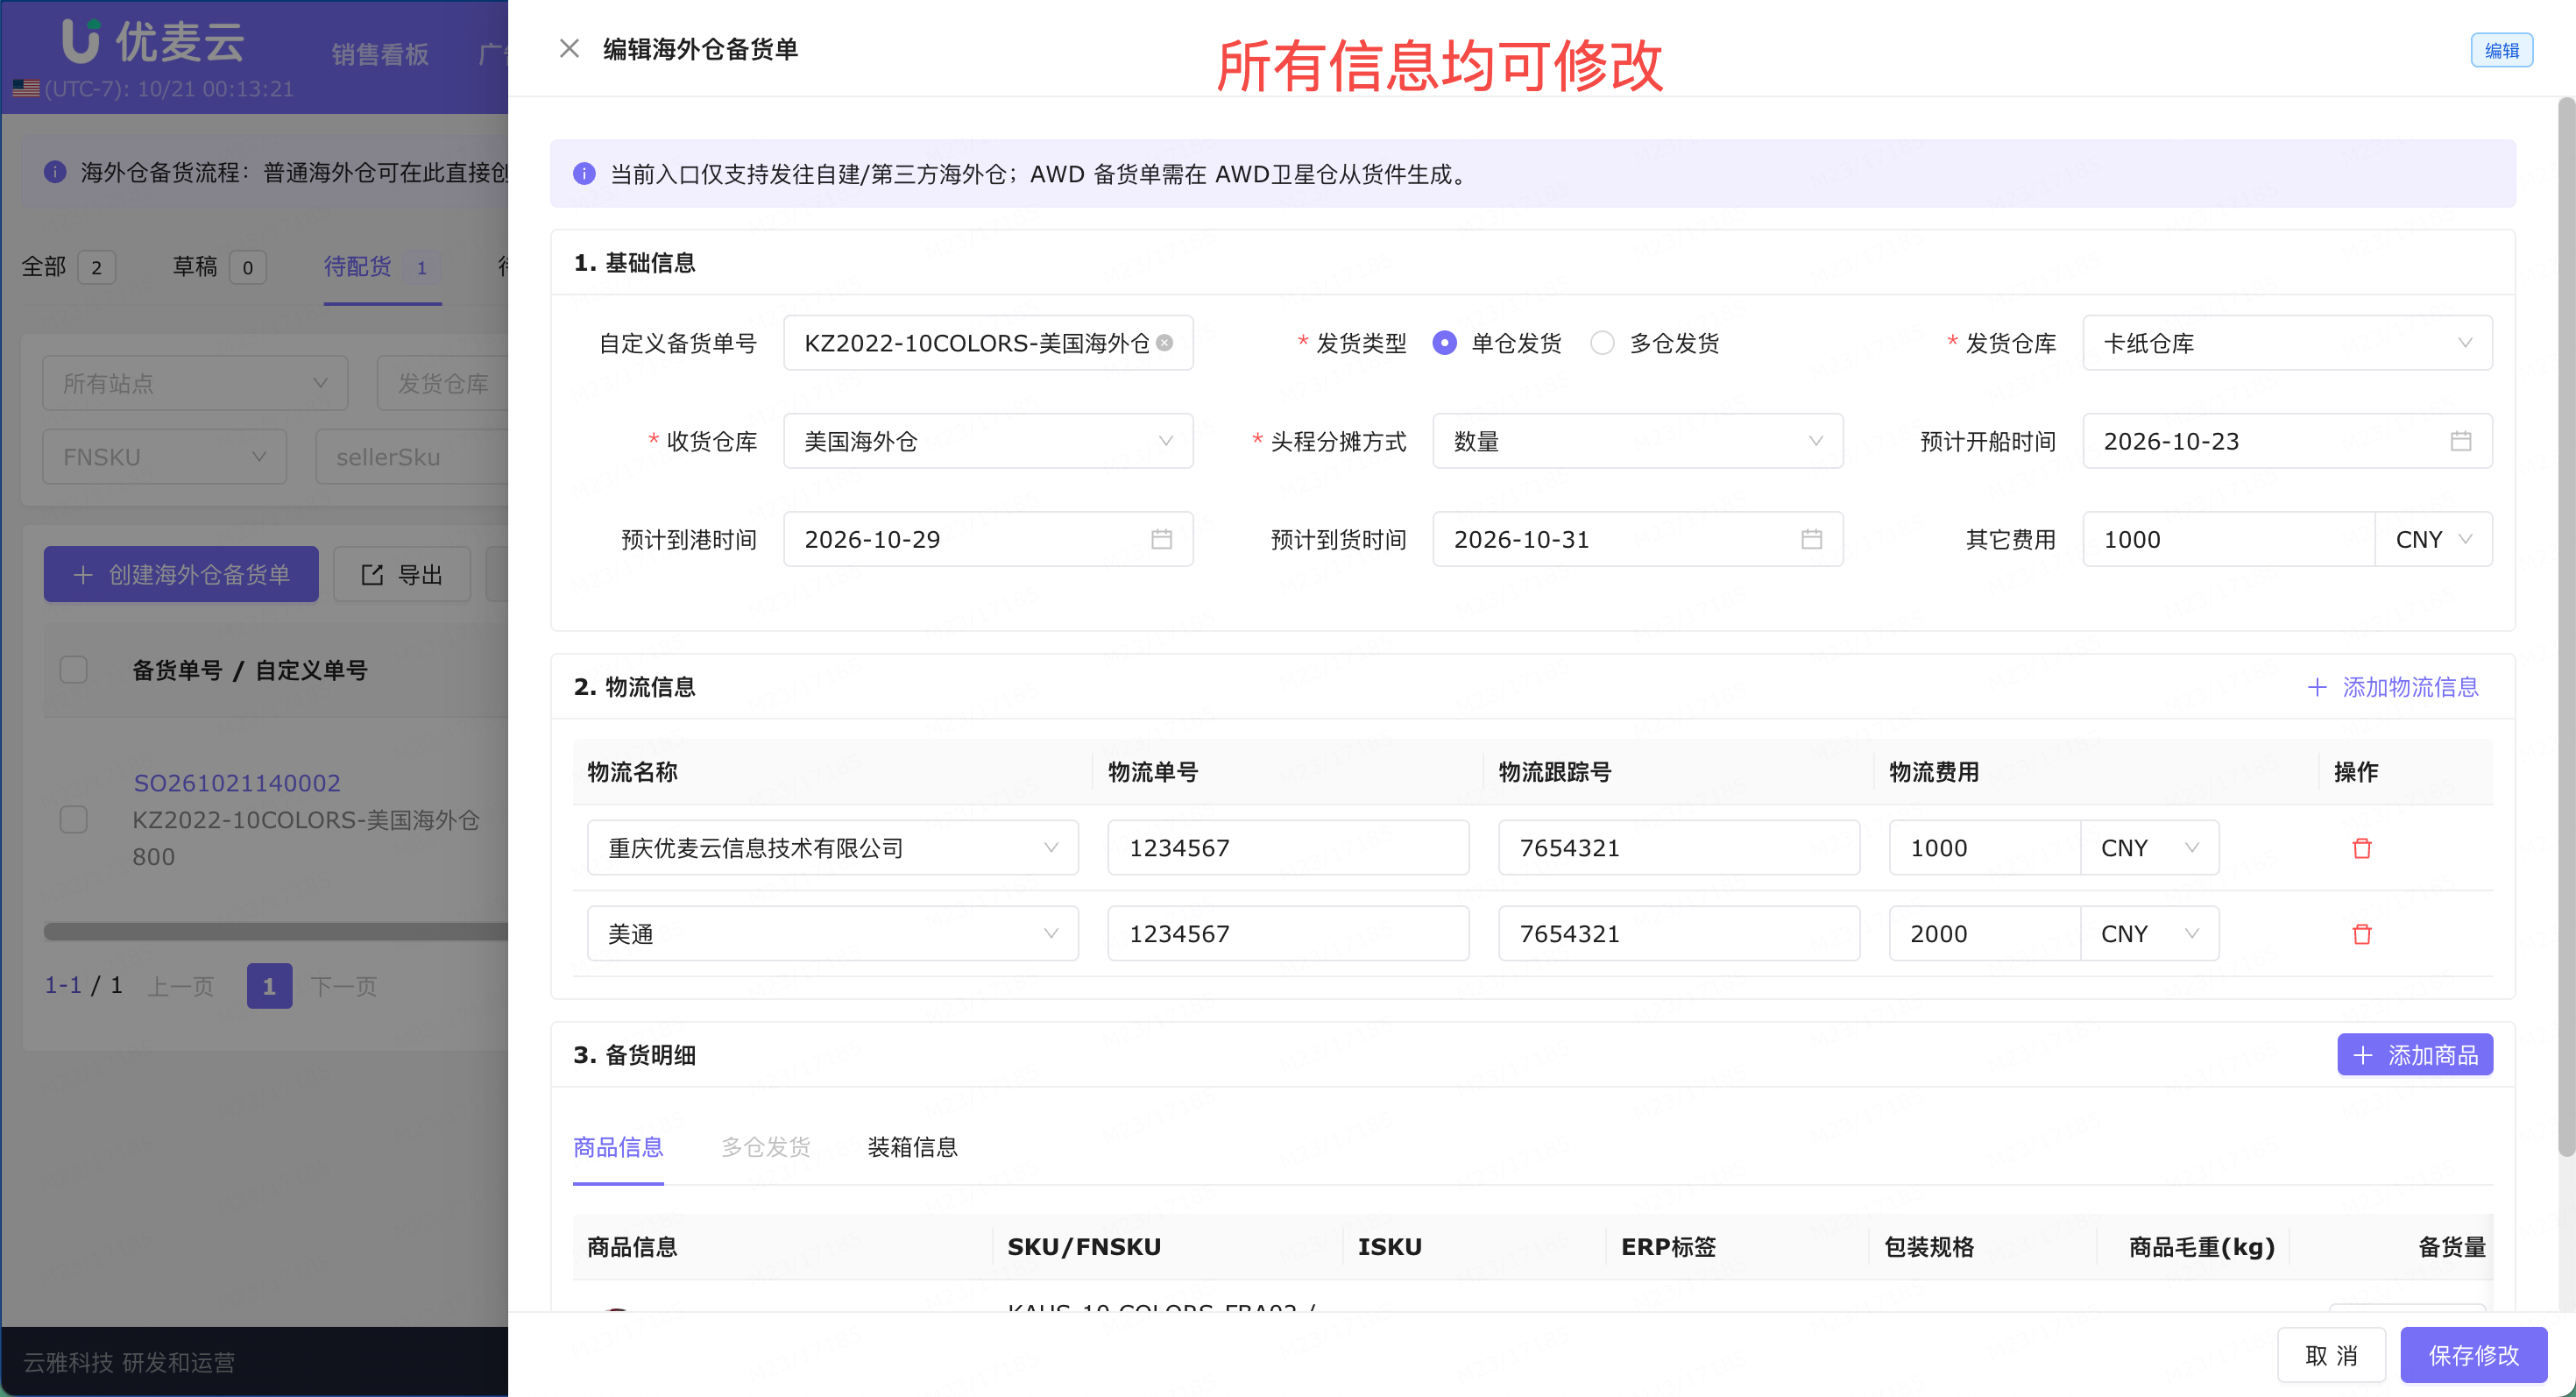Image resolution: width=2576 pixels, height=1397 pixels.
Task: Close the edit overseas warehouse order panel
Action: [569, 48]
